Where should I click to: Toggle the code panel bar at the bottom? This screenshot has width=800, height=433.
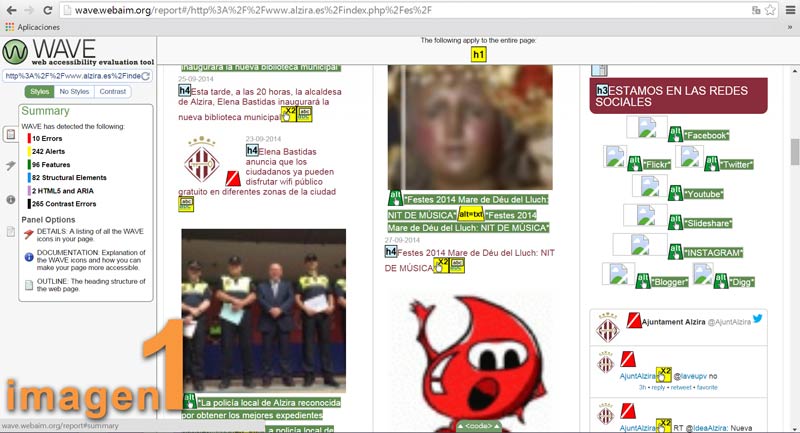[478, 426]
